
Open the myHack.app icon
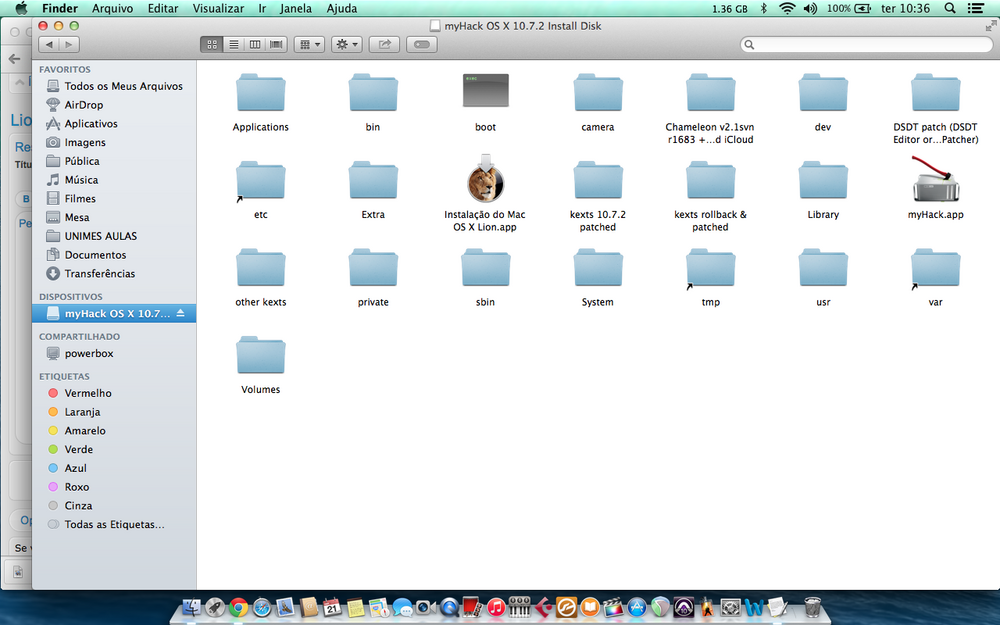pos(935,183)
